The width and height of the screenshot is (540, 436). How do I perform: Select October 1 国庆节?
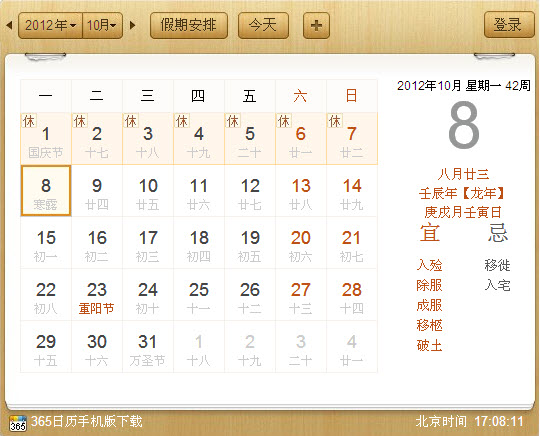pyautogui.click(x=46, y=139)
